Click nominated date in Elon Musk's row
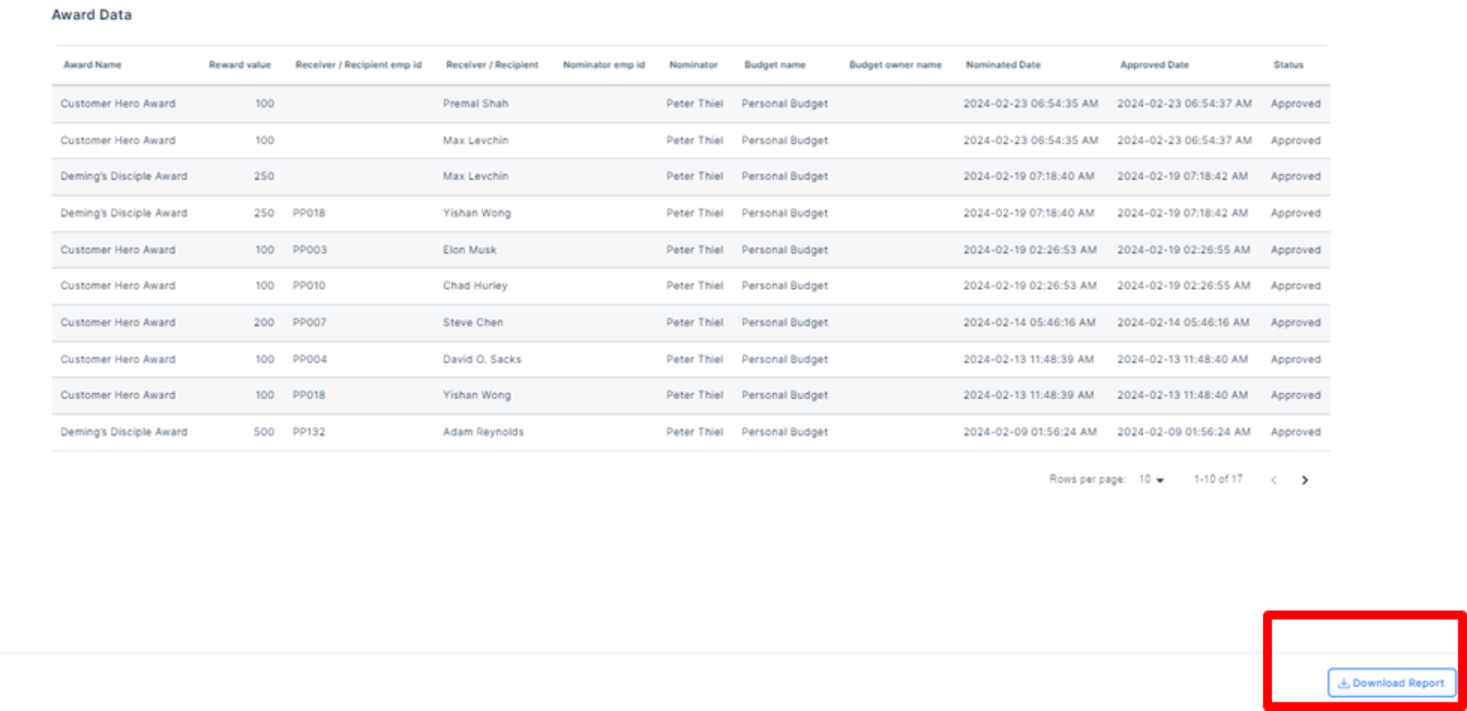 click(1030, 250)
